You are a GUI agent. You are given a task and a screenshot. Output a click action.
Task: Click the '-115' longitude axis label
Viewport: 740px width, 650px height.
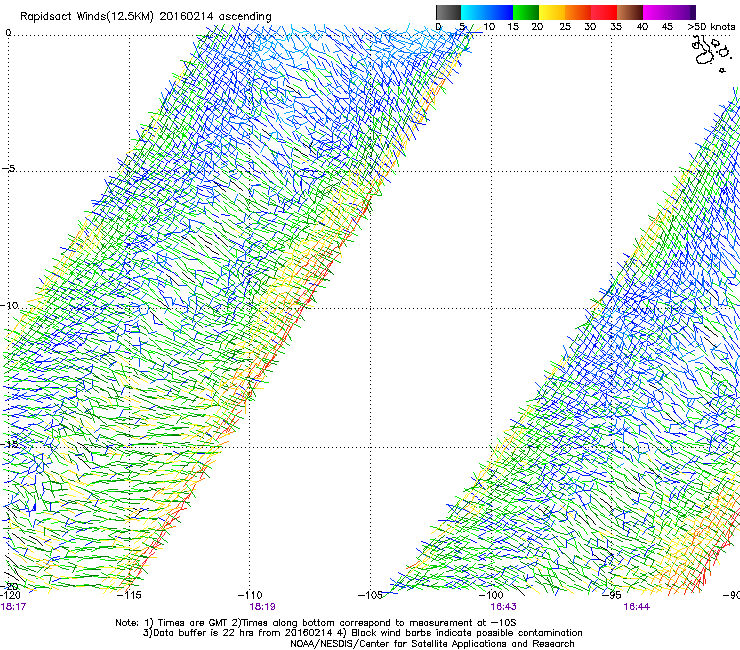pos(129,595)
